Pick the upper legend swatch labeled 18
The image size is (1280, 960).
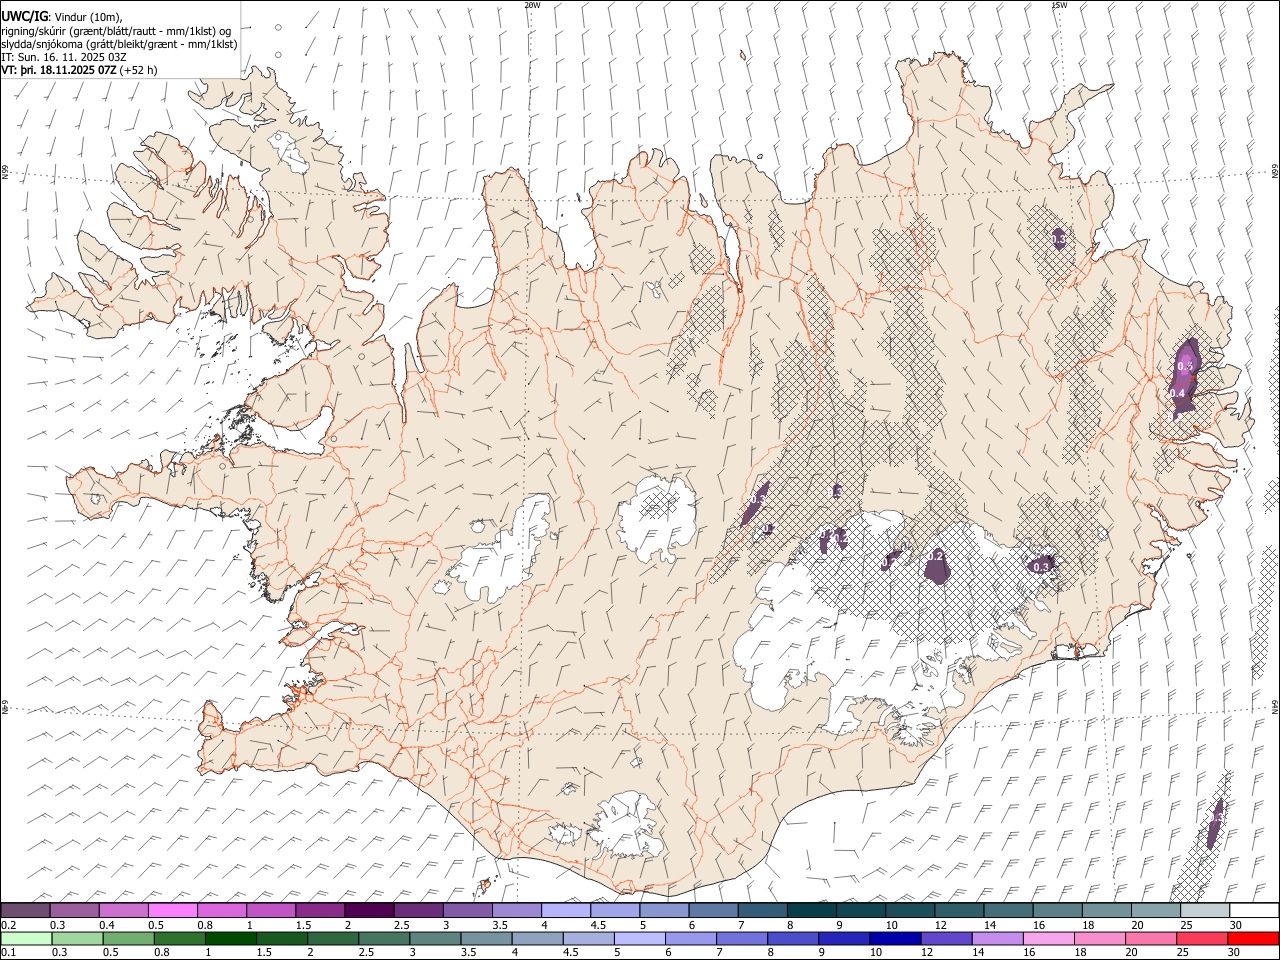click(x=1107, y=911)
